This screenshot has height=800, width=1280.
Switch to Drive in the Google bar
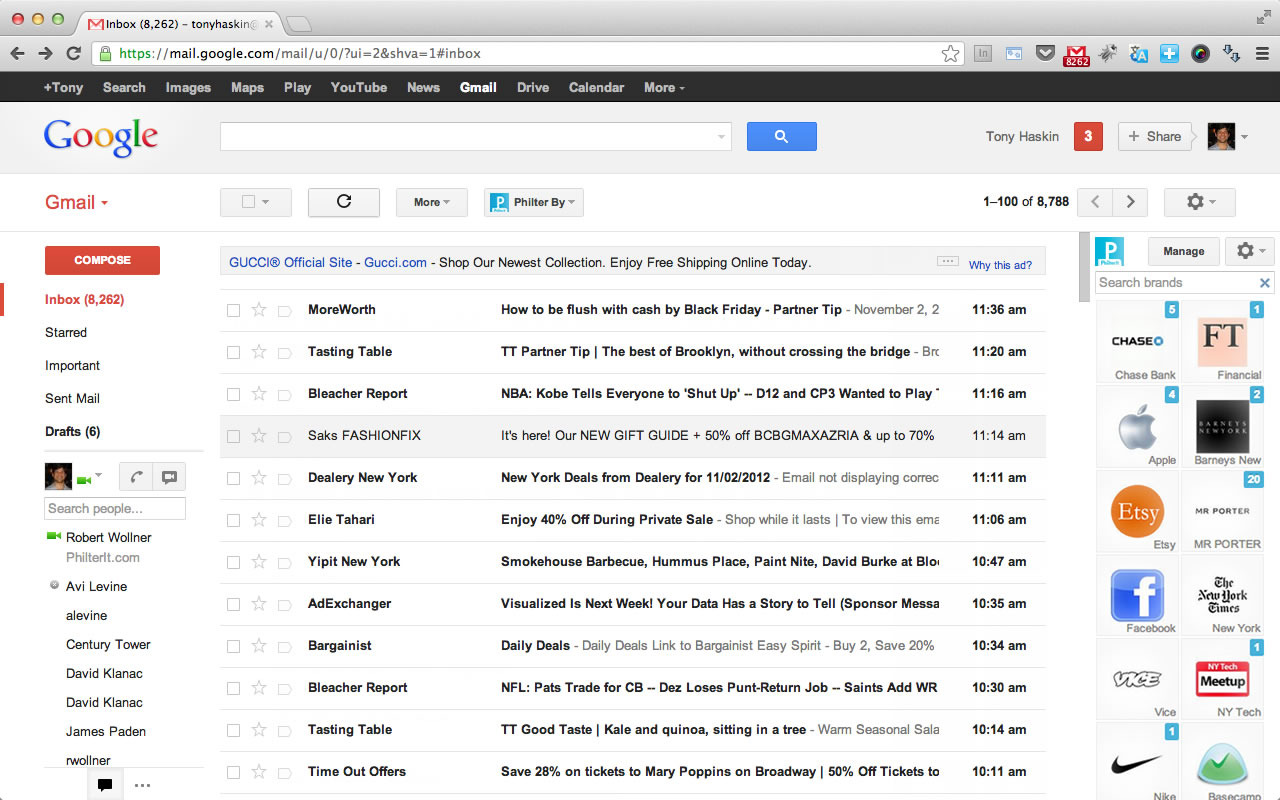pos(532,87)
